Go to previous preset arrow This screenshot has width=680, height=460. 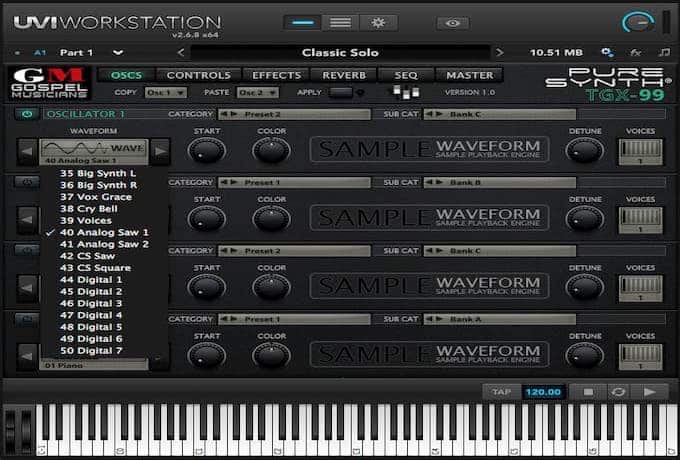click(x=181, y=52)
